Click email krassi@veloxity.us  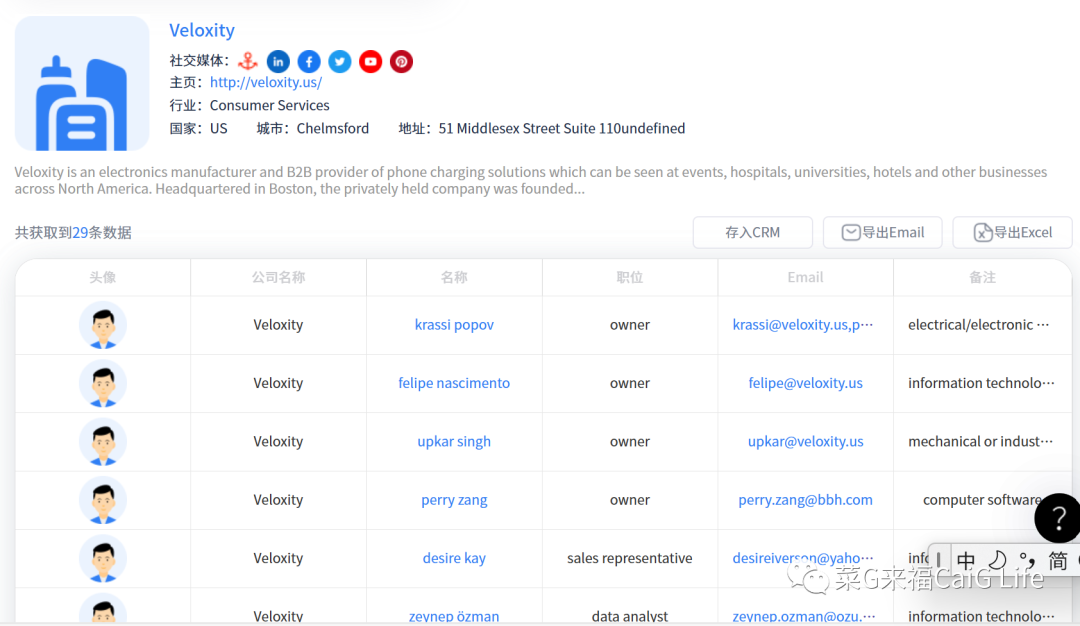pyautogui.click(x=802, y=325)
